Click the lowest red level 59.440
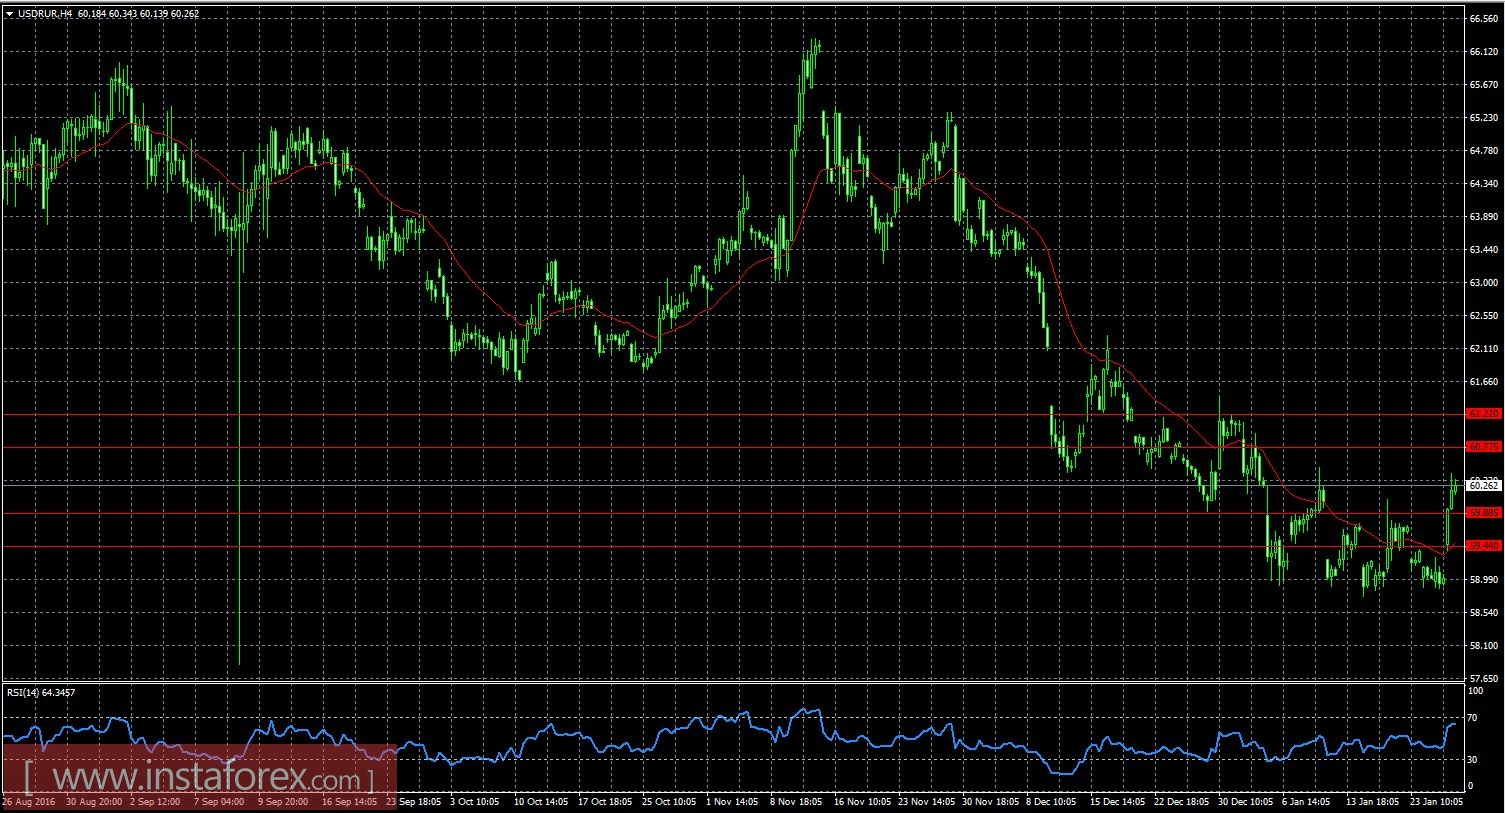1505x813 pixels. 1482,546
